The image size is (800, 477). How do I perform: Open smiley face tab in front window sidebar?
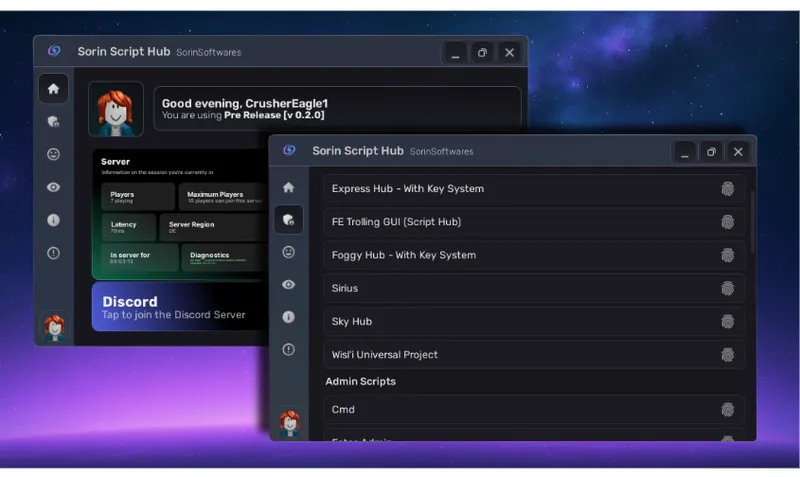[x=288, y=252]
